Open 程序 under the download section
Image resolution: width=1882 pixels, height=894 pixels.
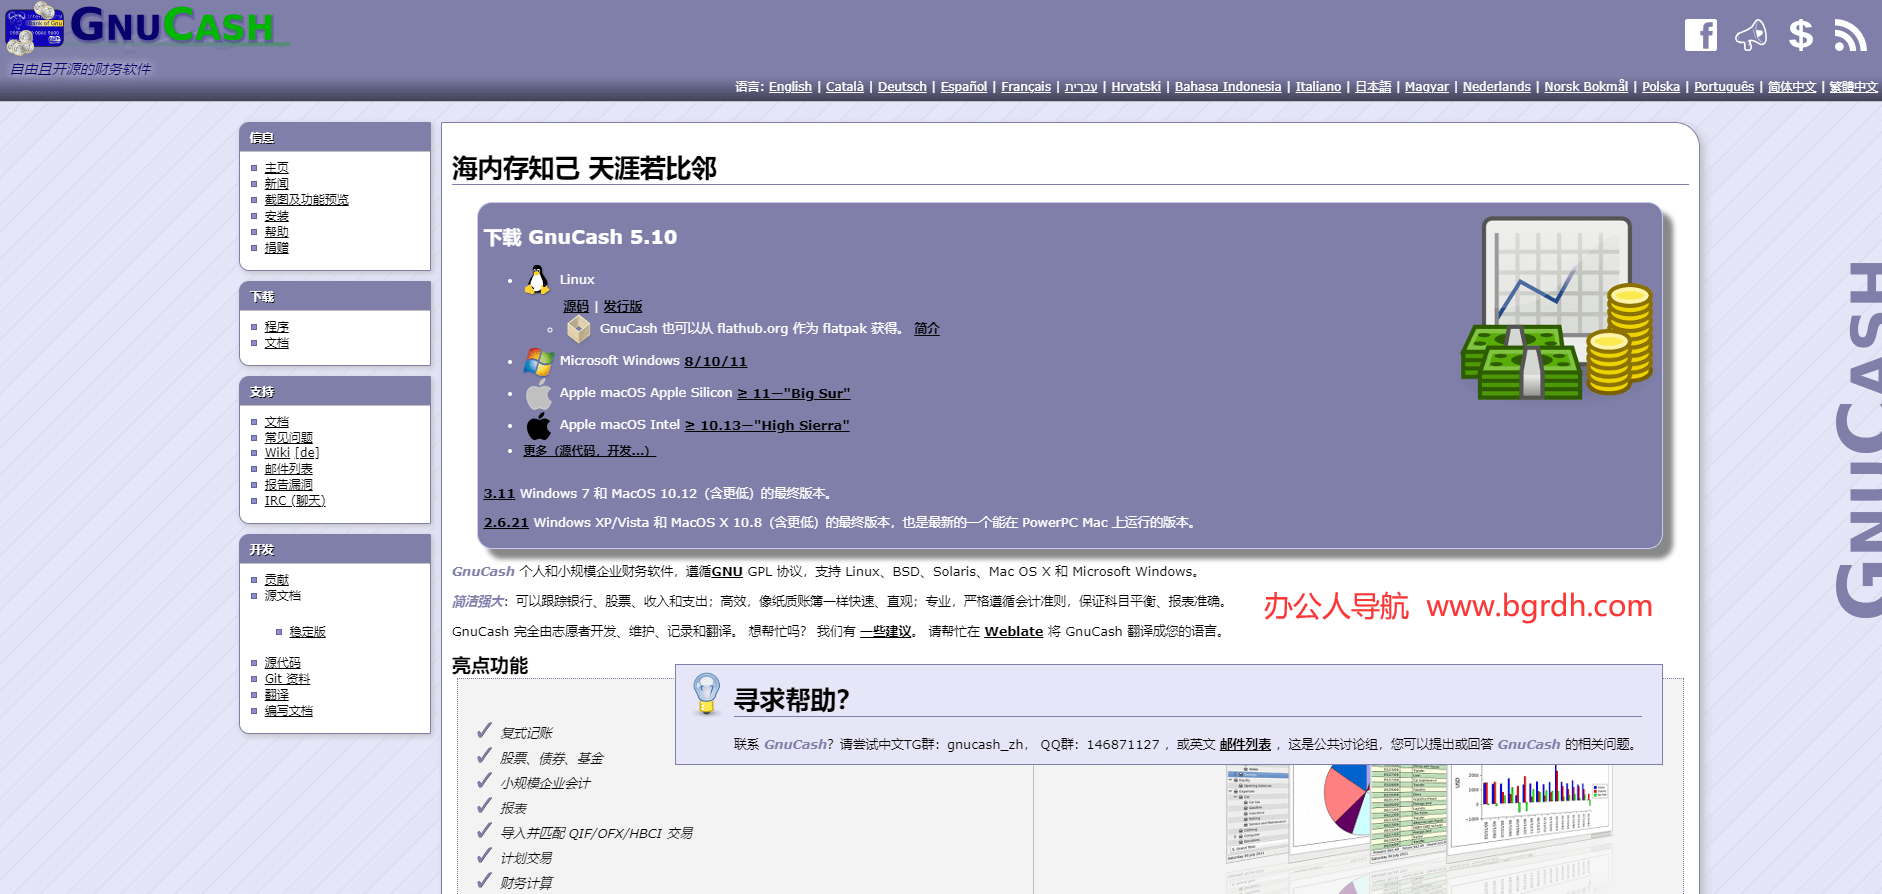point(277,327)
